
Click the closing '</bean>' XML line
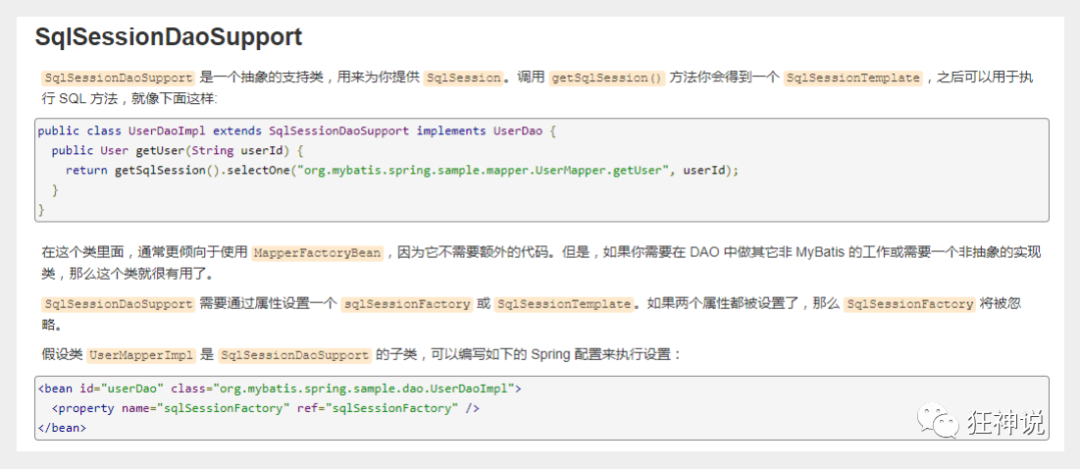pyautogui.click(x=62, y=428)
